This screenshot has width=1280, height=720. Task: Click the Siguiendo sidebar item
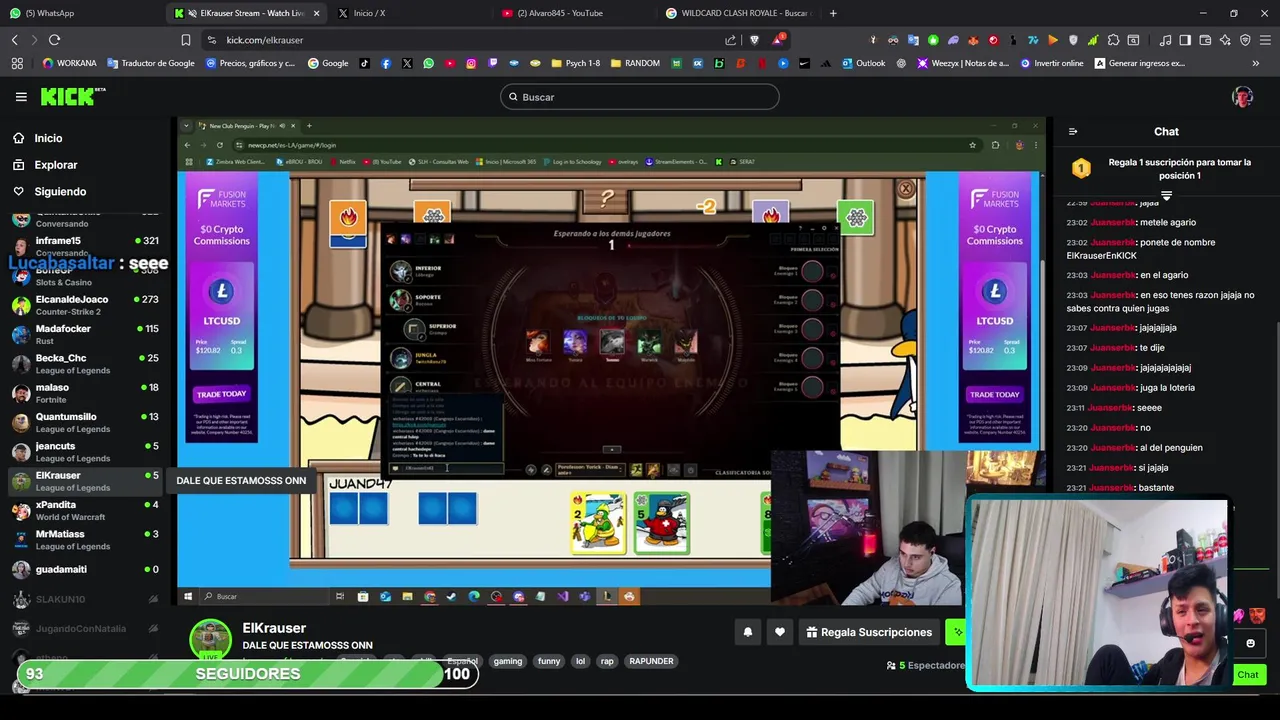pos(60,191)
